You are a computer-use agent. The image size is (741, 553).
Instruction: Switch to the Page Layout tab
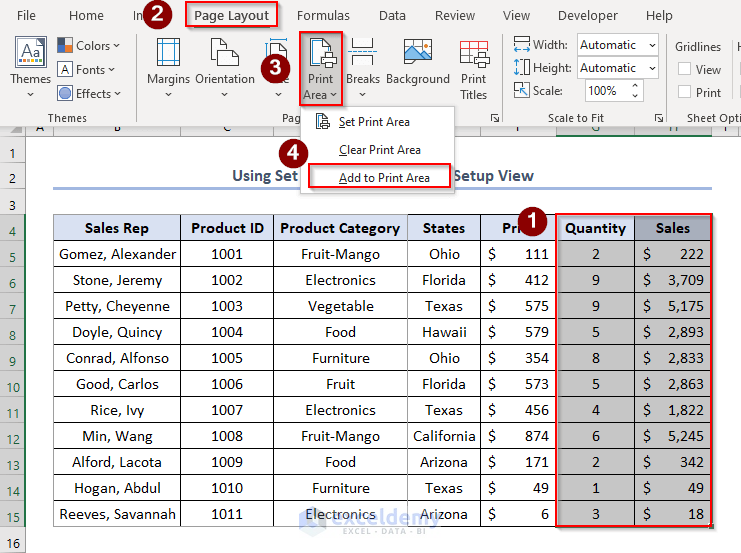coord(232,16)
